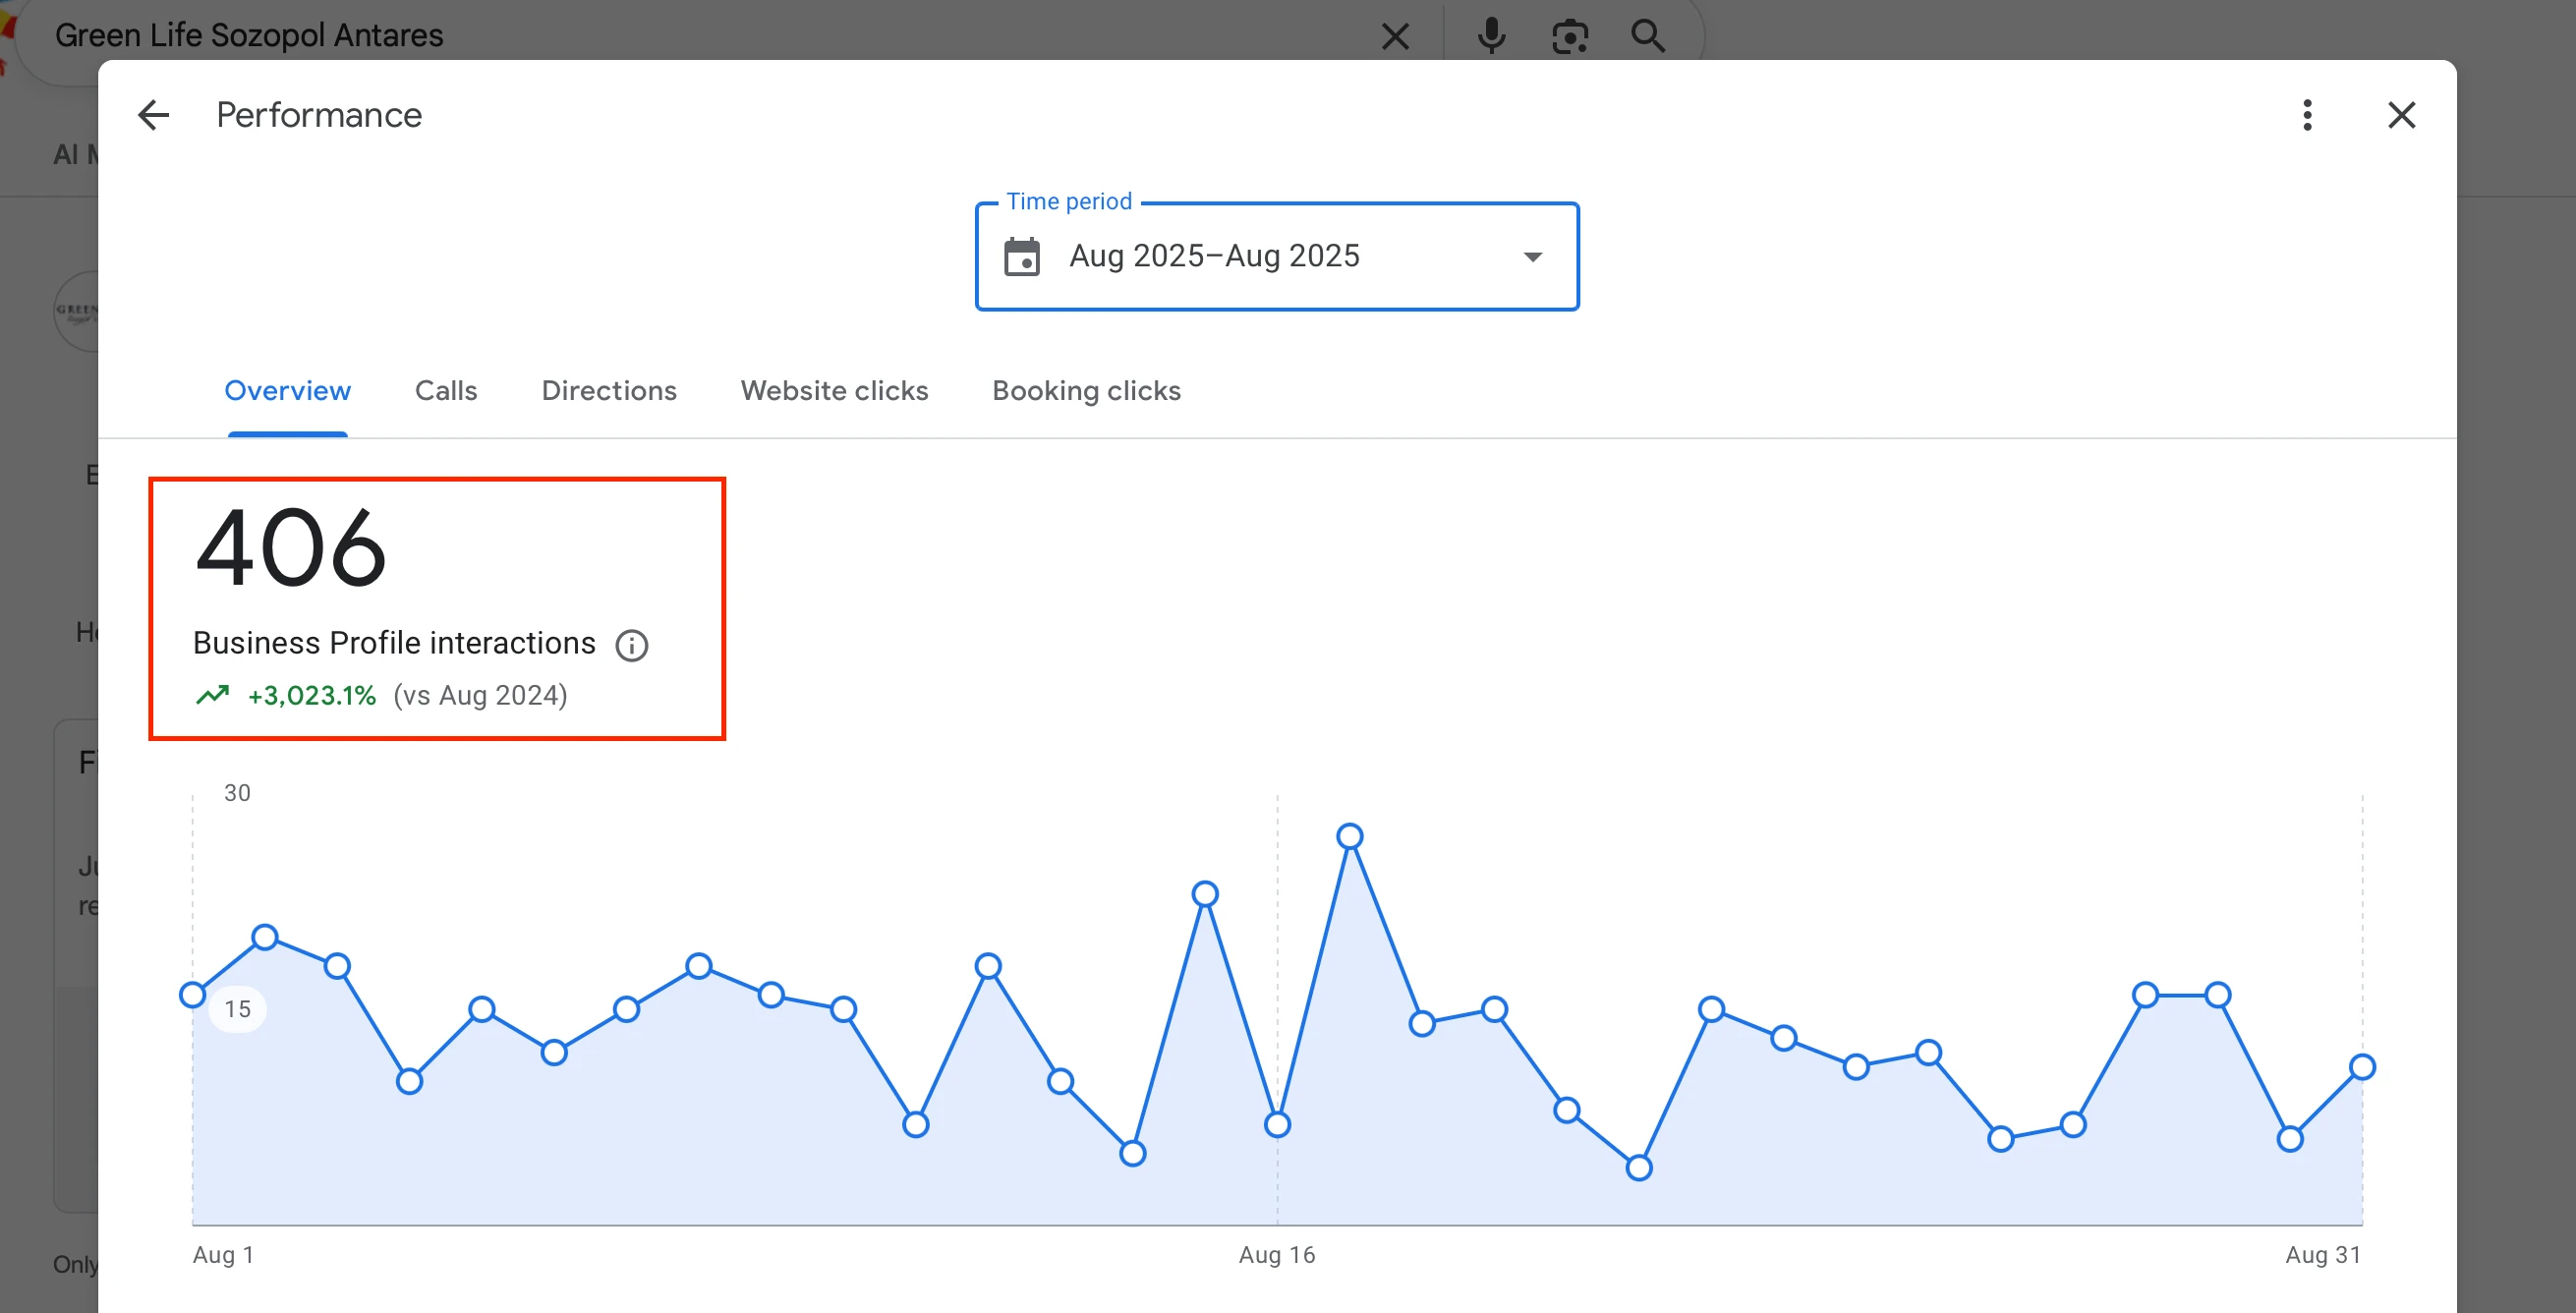Click the Aug 16 axis label
The image size is (2576, 1313).
point(1277,1255)
